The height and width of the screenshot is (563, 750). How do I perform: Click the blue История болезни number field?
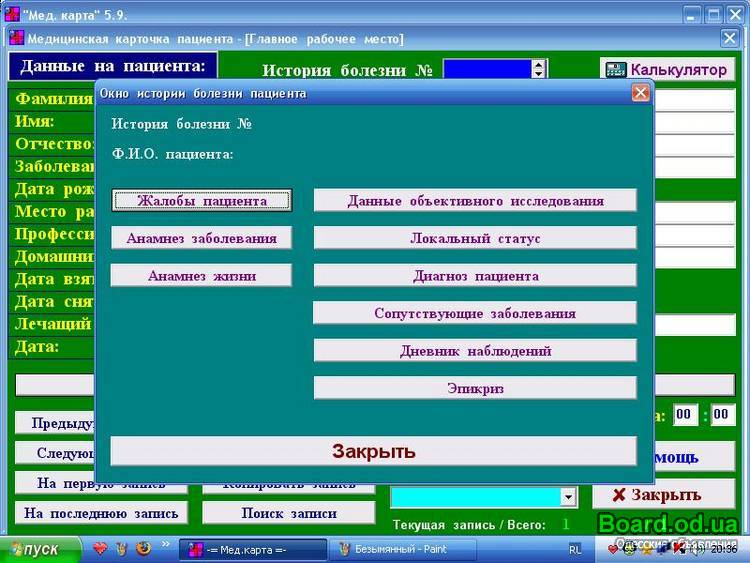487,70
